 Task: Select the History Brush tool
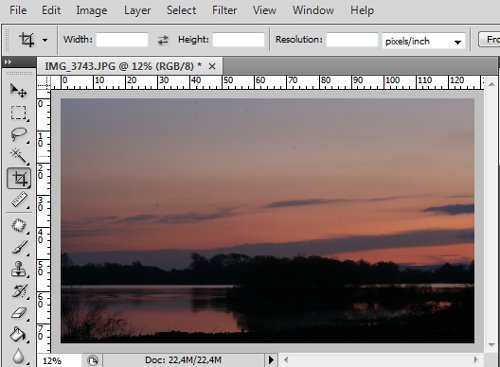pos(19,291)
